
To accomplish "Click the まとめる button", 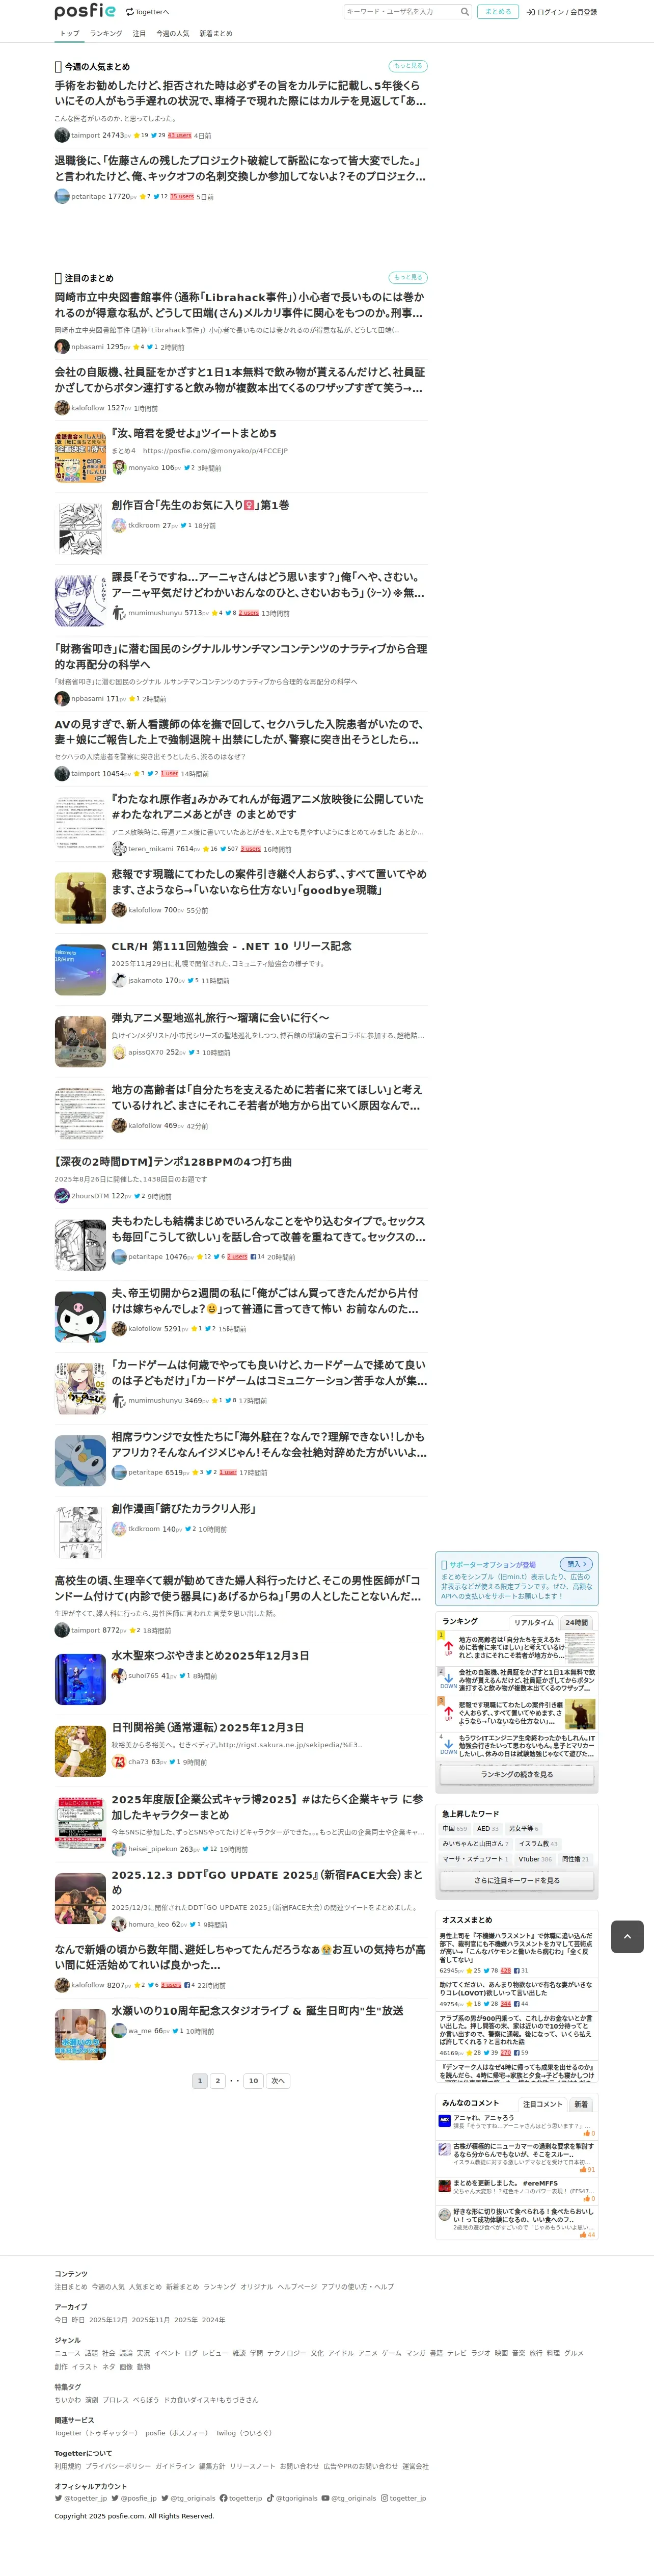I will tap(497, 12).
